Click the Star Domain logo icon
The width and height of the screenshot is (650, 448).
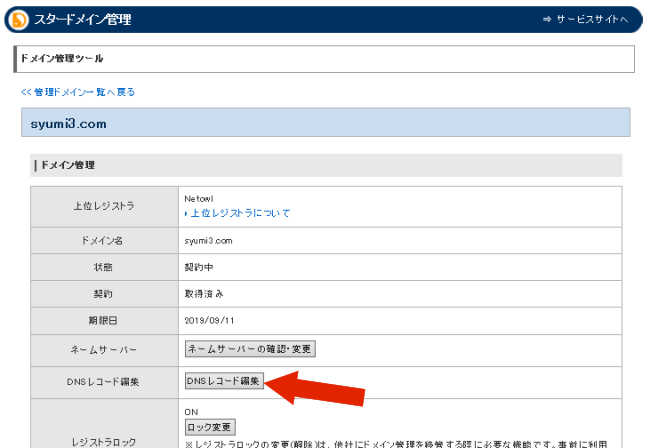20,20
